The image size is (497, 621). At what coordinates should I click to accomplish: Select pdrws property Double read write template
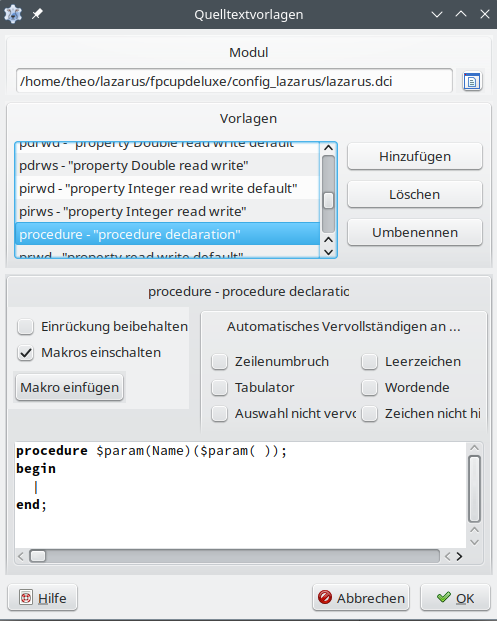(x=167, y=166)
